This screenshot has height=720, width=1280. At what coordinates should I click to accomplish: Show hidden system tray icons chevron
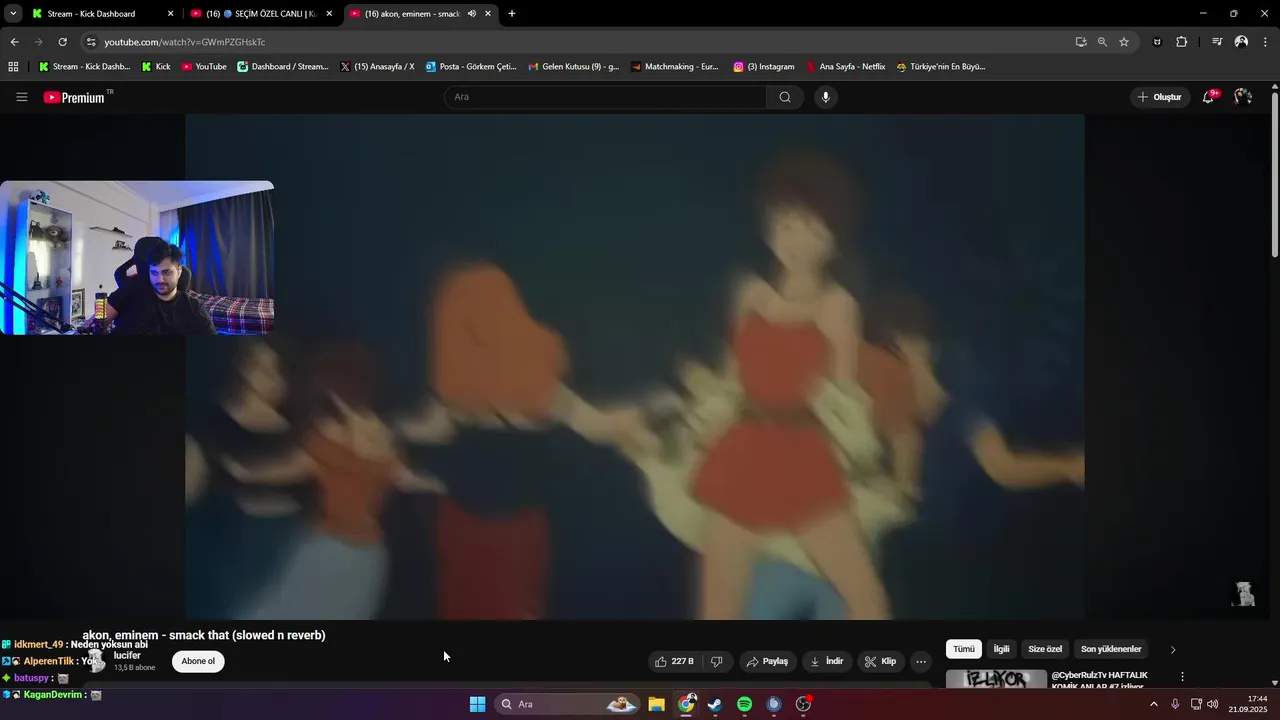coord(1153,704)
